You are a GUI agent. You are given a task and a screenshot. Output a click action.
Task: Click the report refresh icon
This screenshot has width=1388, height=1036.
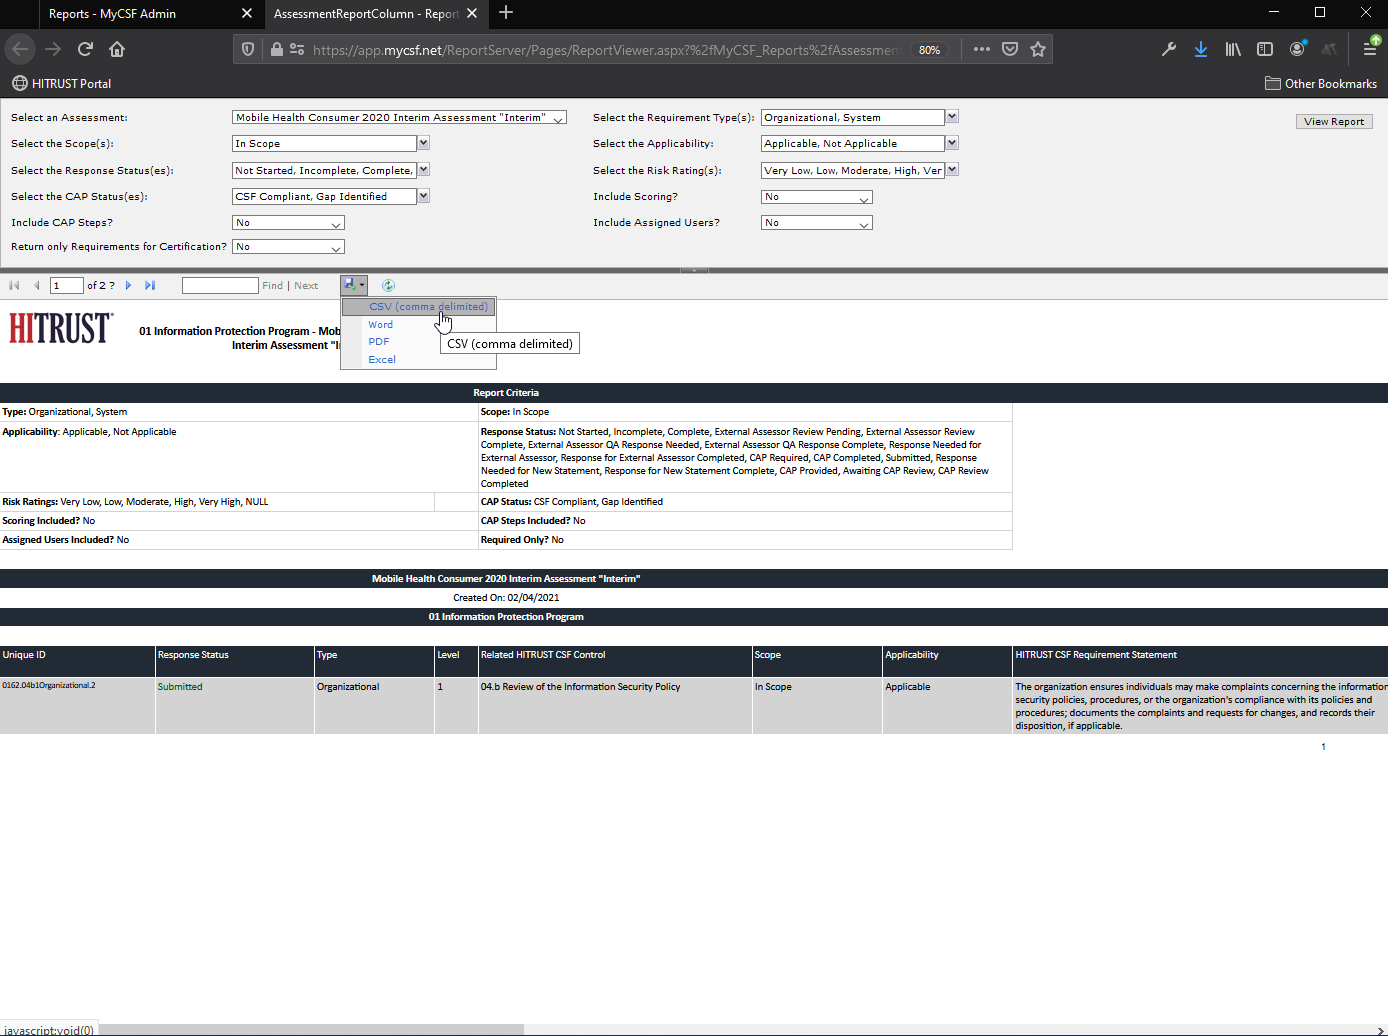coord(388,286)
